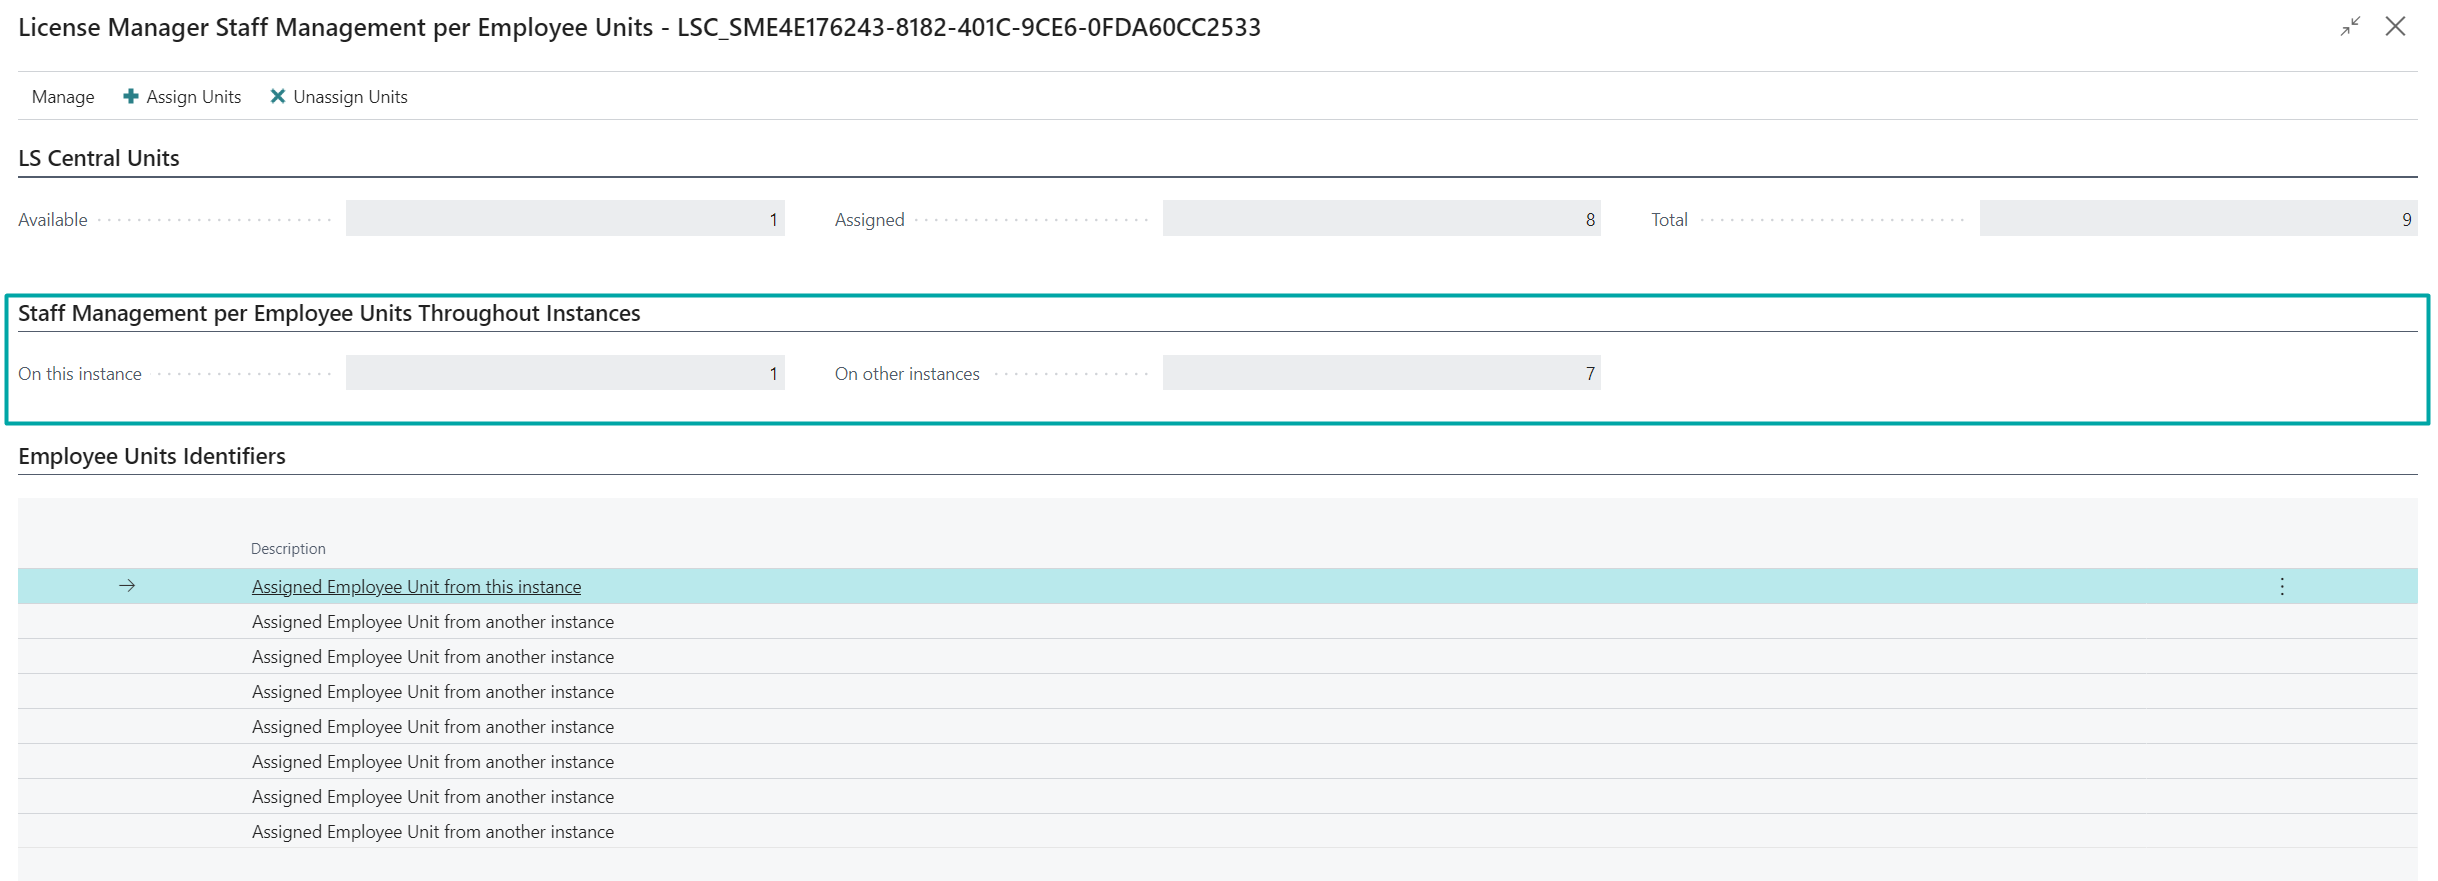
Task: Click the page title starting 'License Manager Staff Management'
Action: (639, 27)
